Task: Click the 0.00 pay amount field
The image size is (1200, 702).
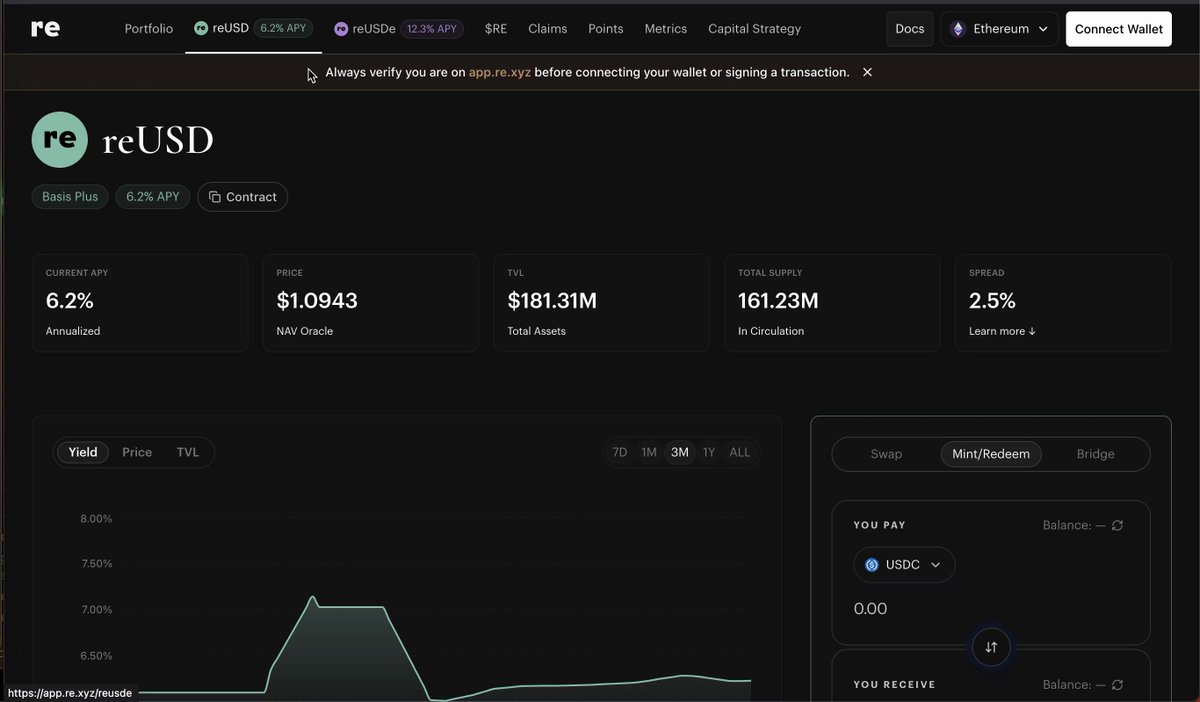Action: coord(870,609)
